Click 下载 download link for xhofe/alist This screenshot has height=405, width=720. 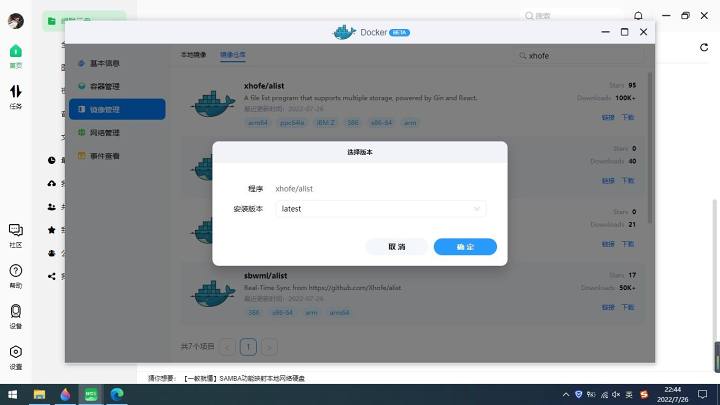point(628,117)
